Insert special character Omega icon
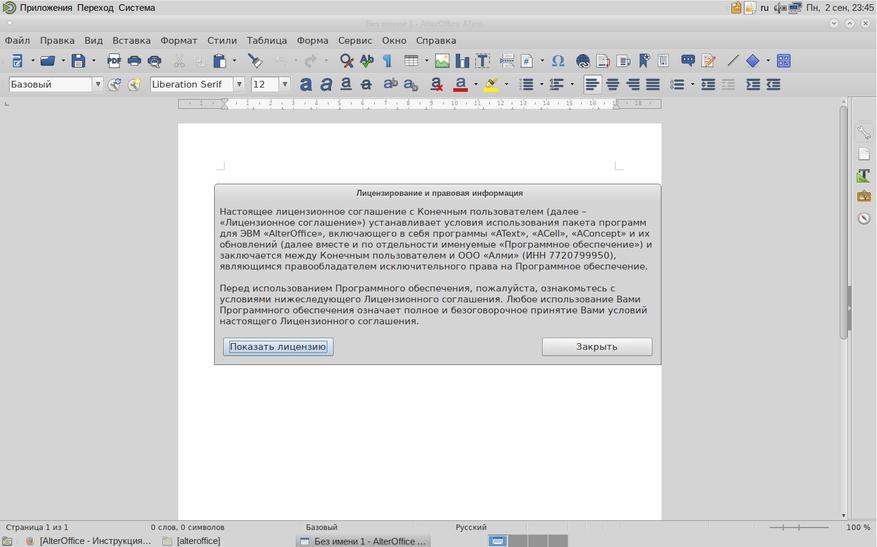The height and width of the screenshot is (547, 877). click(558, 61)
